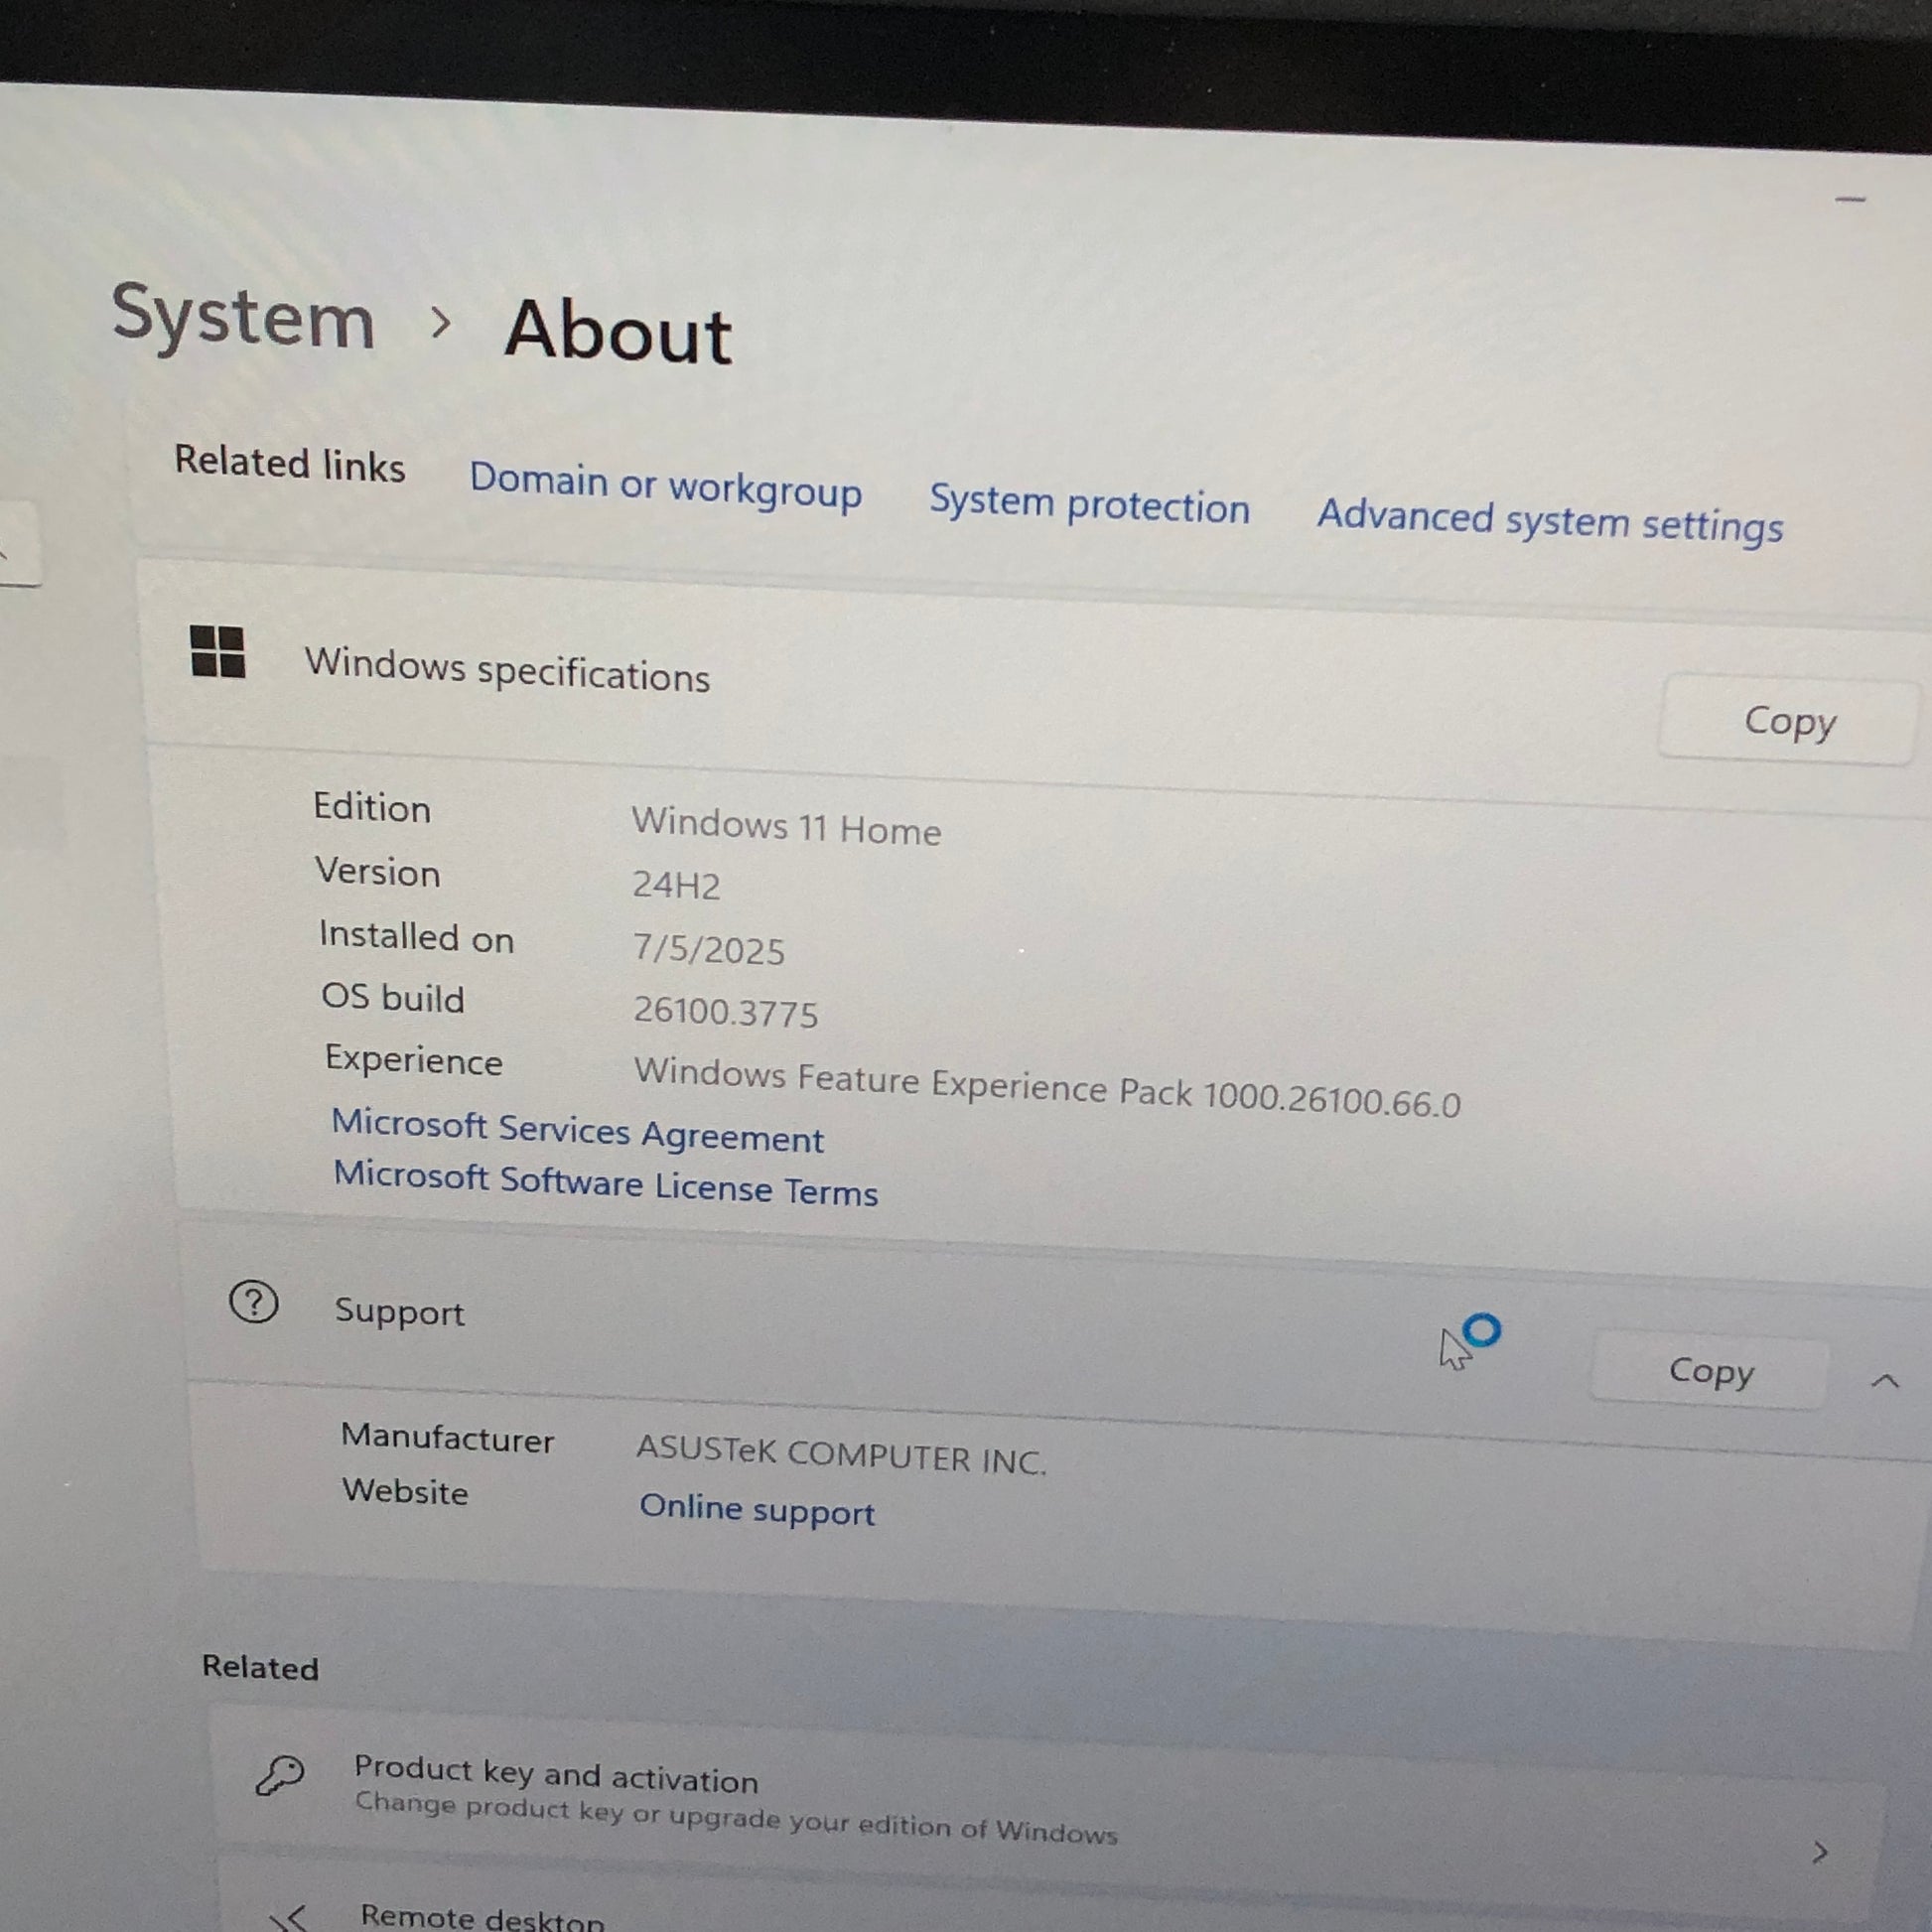Open Domain or workgroup link

coord(665,487)
